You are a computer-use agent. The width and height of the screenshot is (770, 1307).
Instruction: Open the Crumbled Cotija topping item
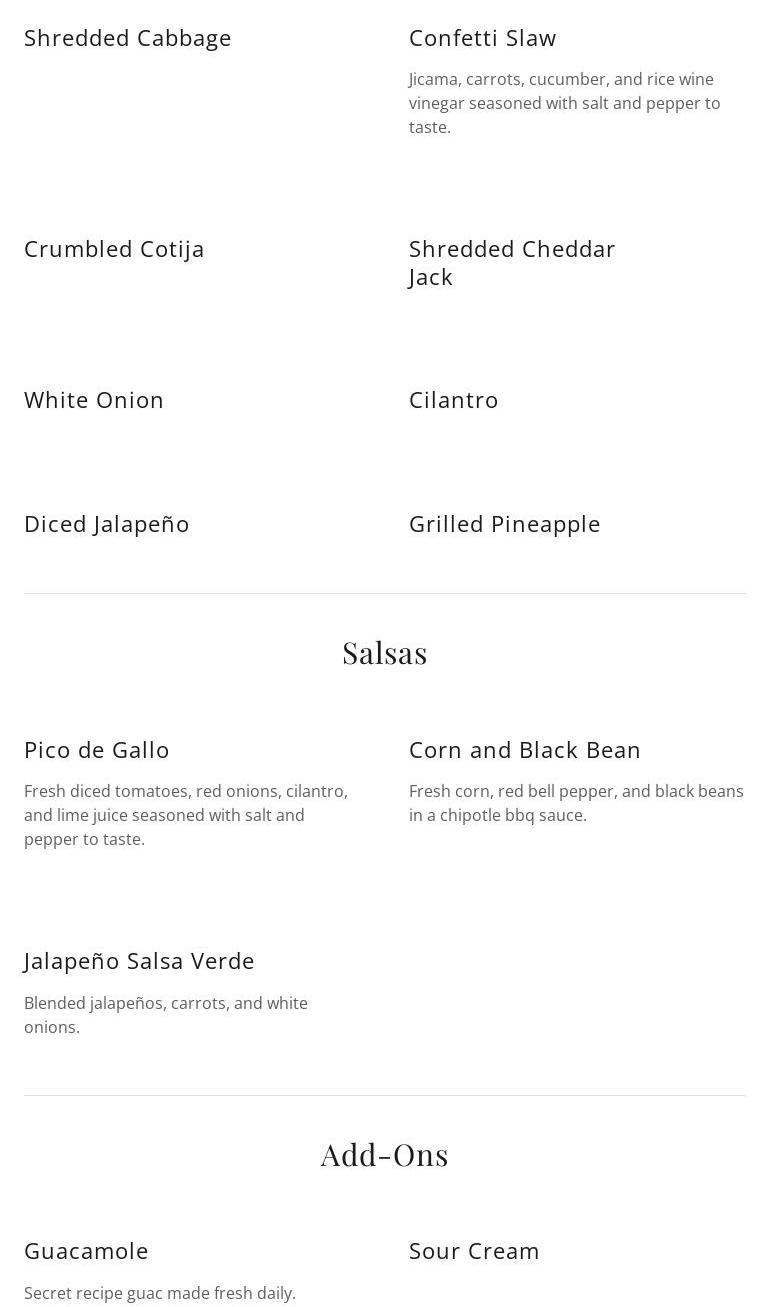(x=114, y=249)
